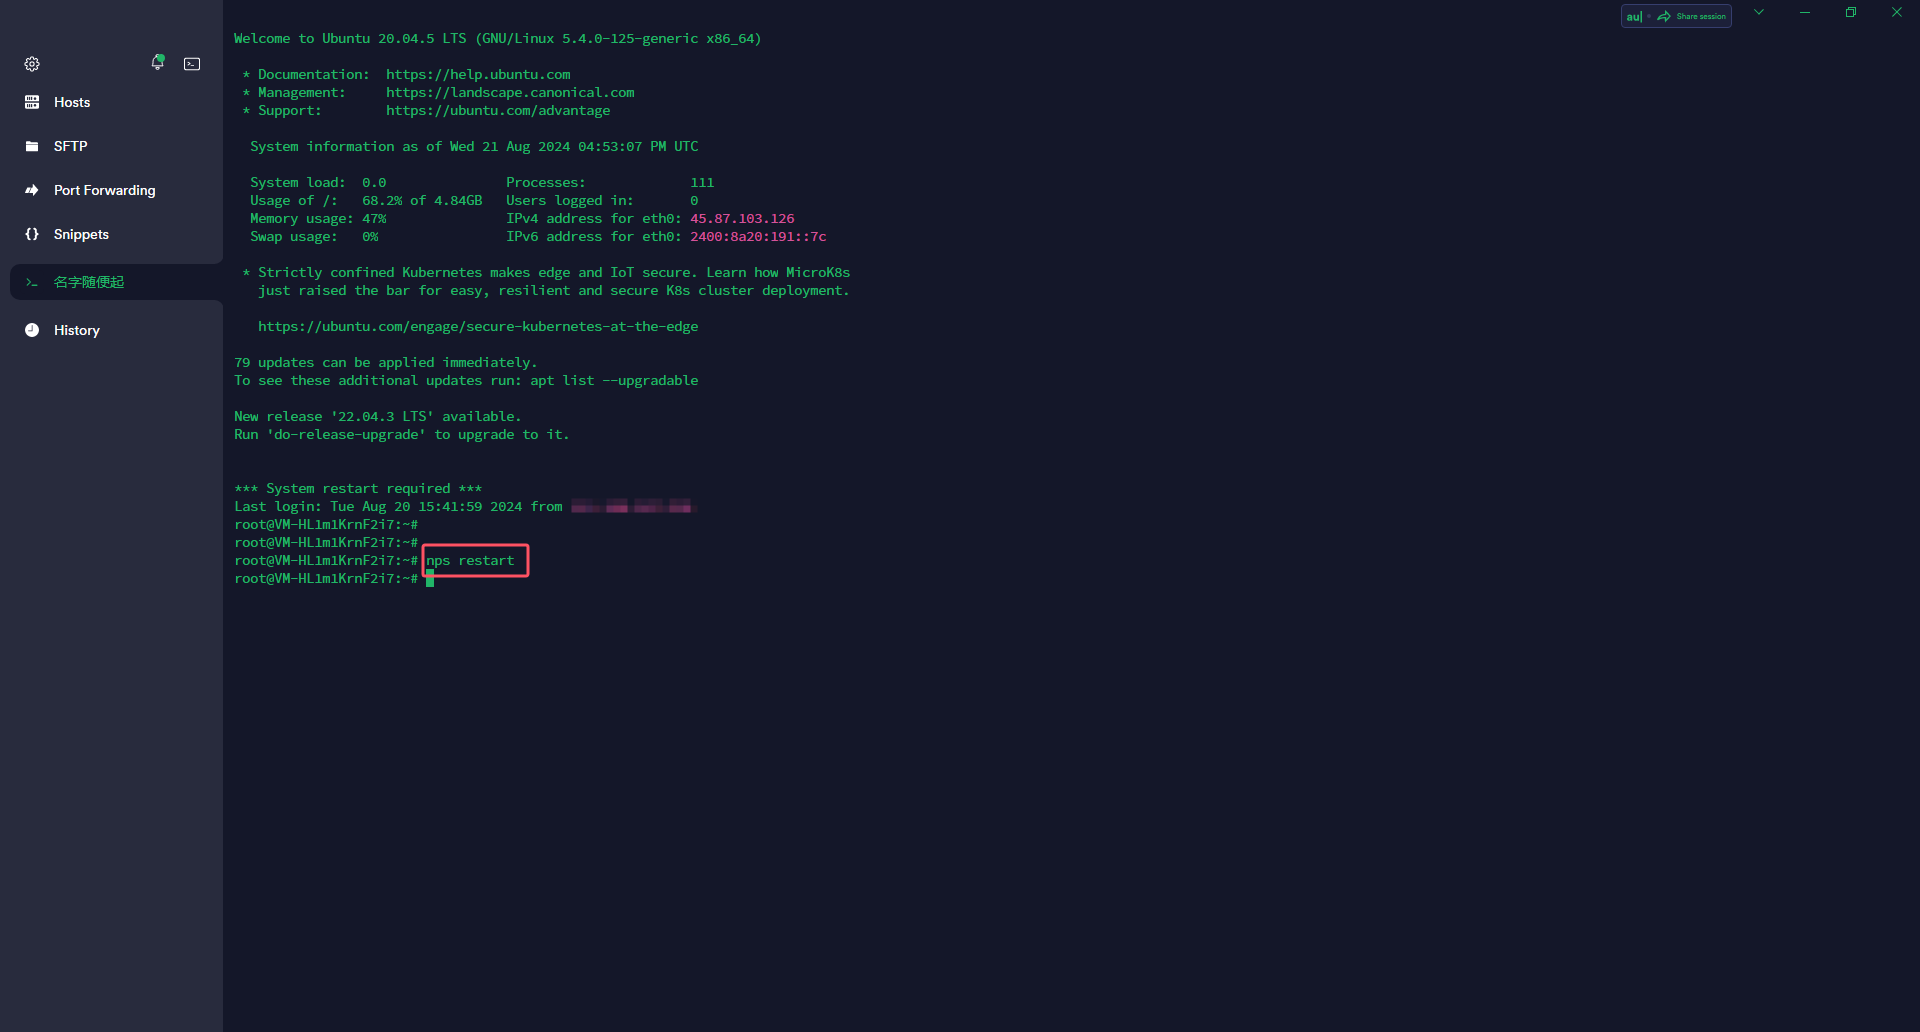Click the Snippets curly braces icon
This screenshot has width=1920, height=1032.
click(32, 234)
